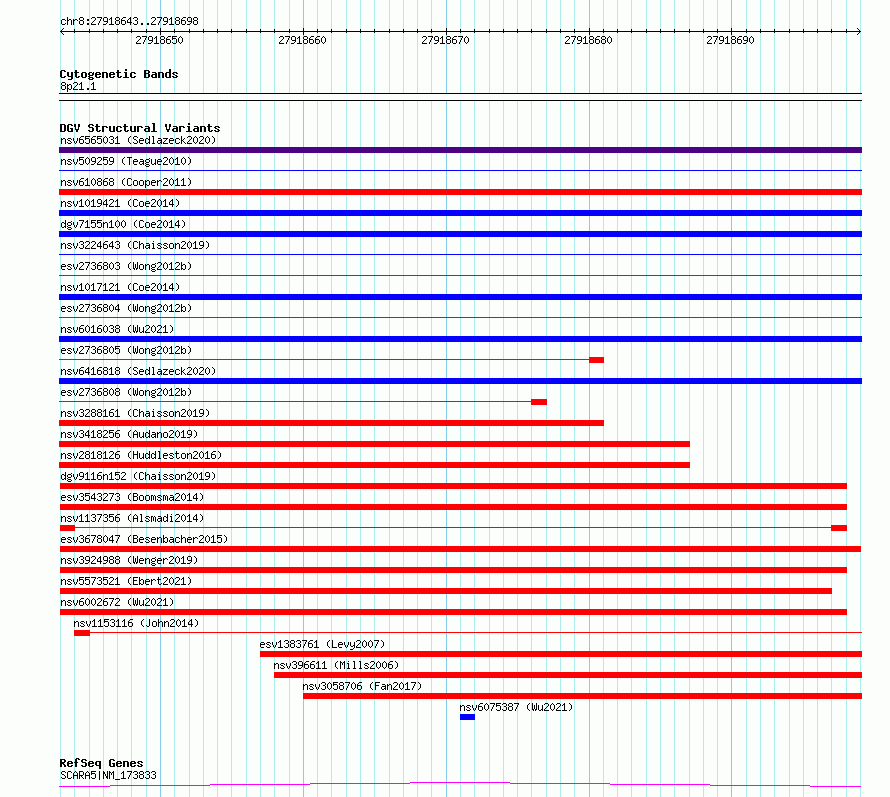Open the RefSeq Genes track title
Image resolution: width=890 pixels, height=797 pixels.
[x=101, y=763]
